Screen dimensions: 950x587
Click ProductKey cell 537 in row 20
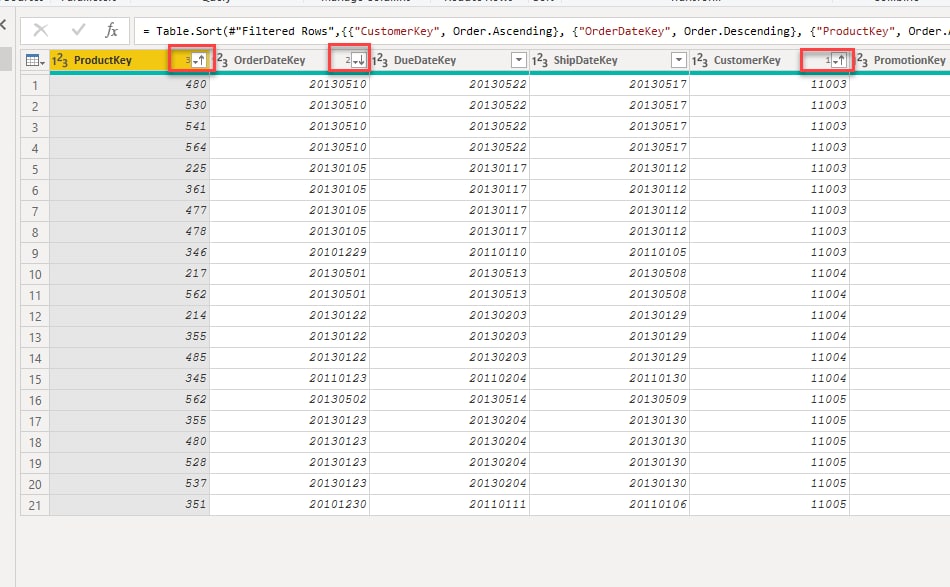pos(130,483)
